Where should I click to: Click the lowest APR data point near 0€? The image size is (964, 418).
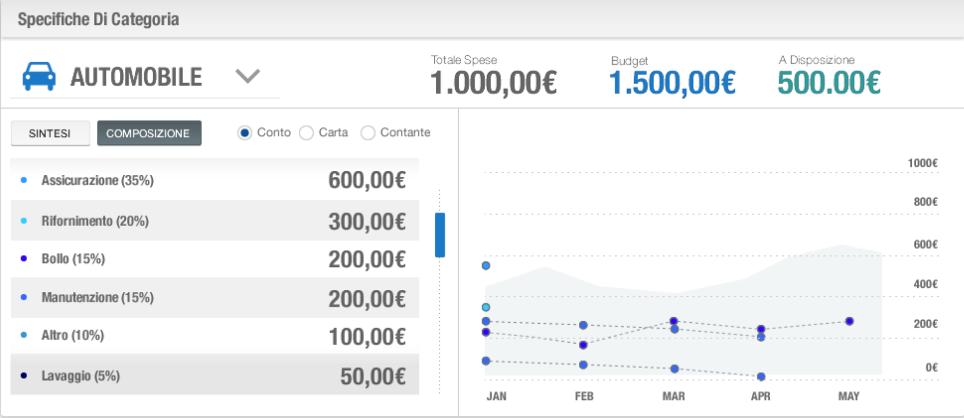coord(761,376)
